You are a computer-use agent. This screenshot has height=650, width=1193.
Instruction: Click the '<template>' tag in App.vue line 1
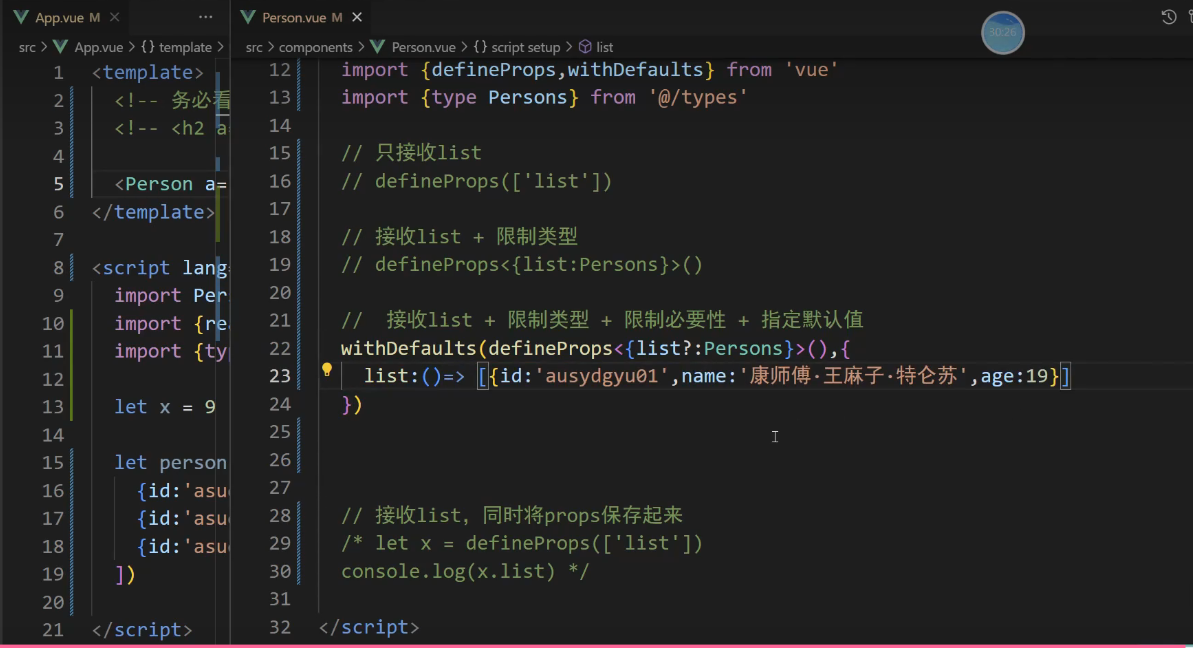148,72
